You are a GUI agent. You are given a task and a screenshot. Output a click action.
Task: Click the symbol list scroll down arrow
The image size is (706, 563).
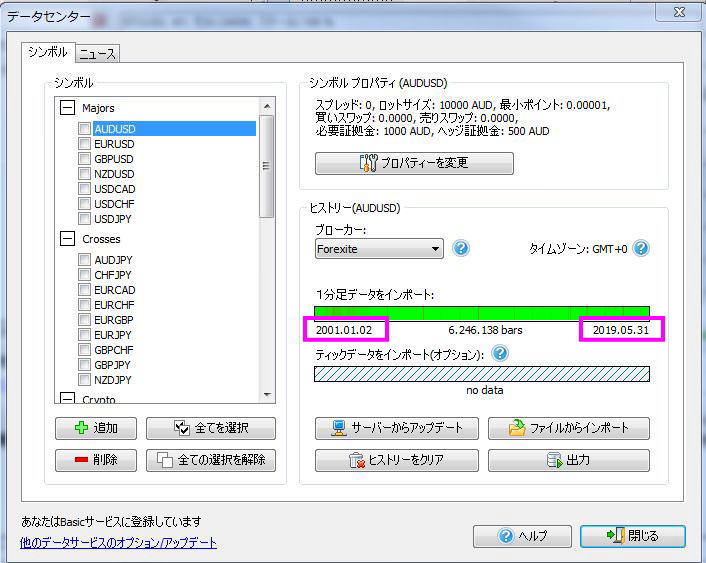pyautogui.click(x=267, y=395)
